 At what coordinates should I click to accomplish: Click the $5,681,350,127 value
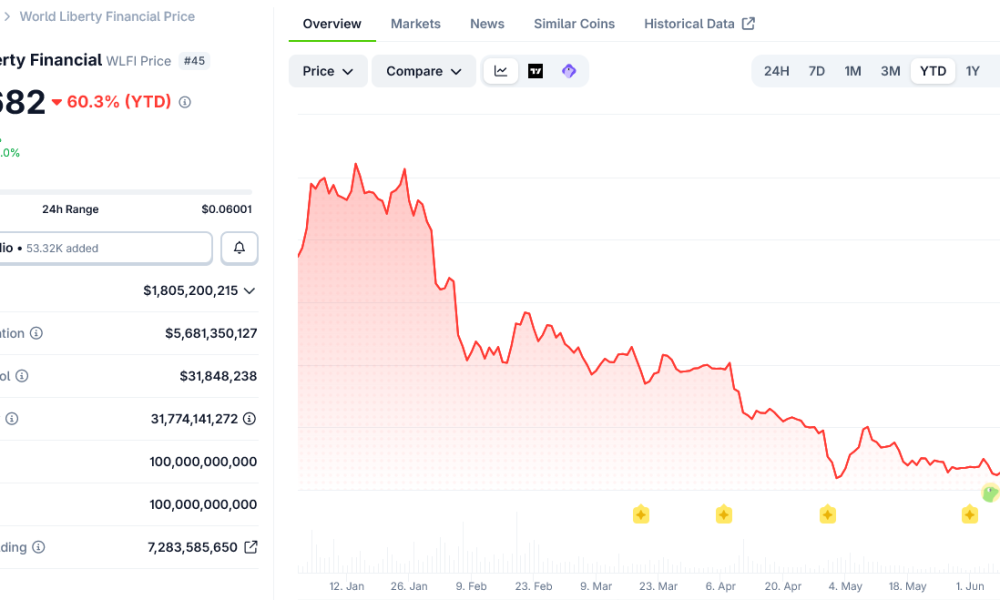pos(211,333)
